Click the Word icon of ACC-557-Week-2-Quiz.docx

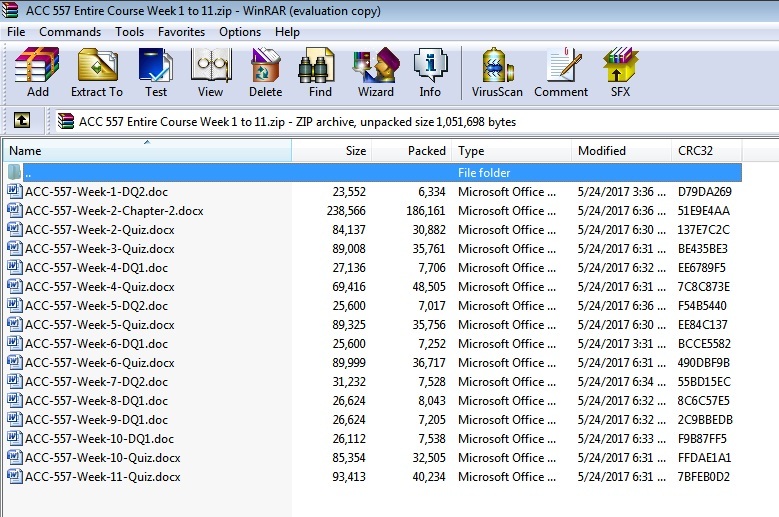pos(15,229)
